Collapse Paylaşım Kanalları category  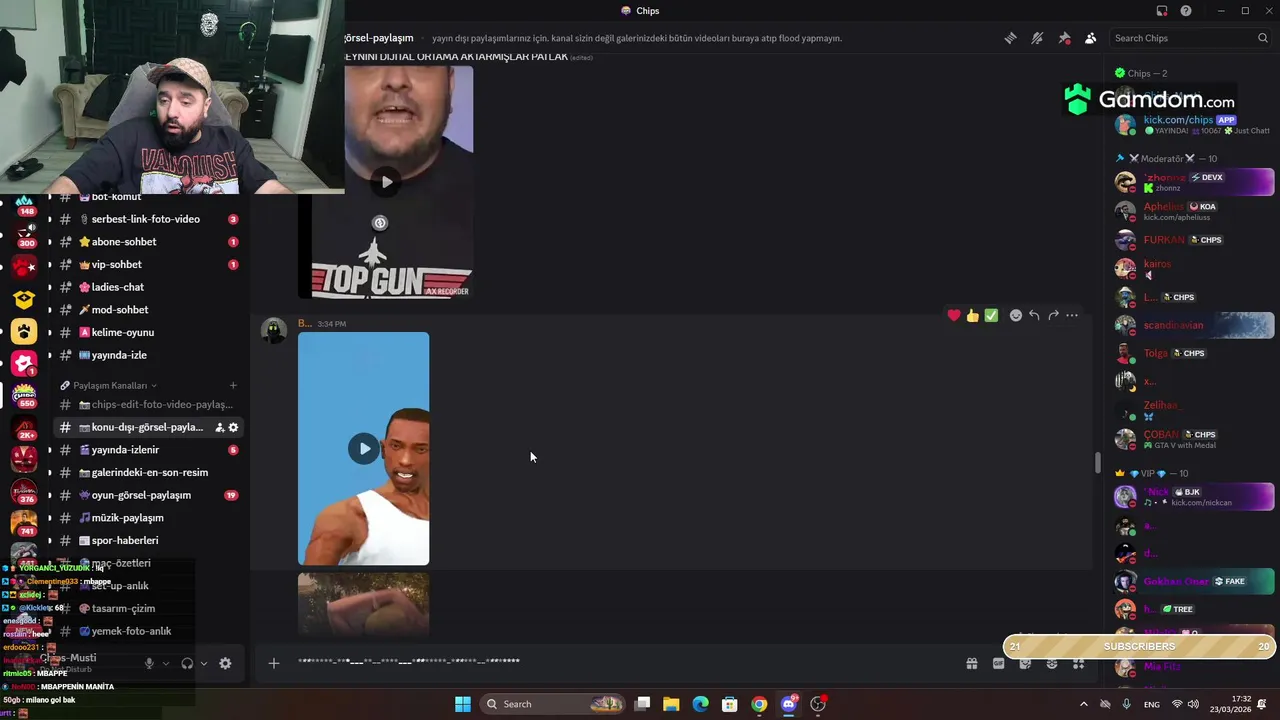tap(108, 385)
